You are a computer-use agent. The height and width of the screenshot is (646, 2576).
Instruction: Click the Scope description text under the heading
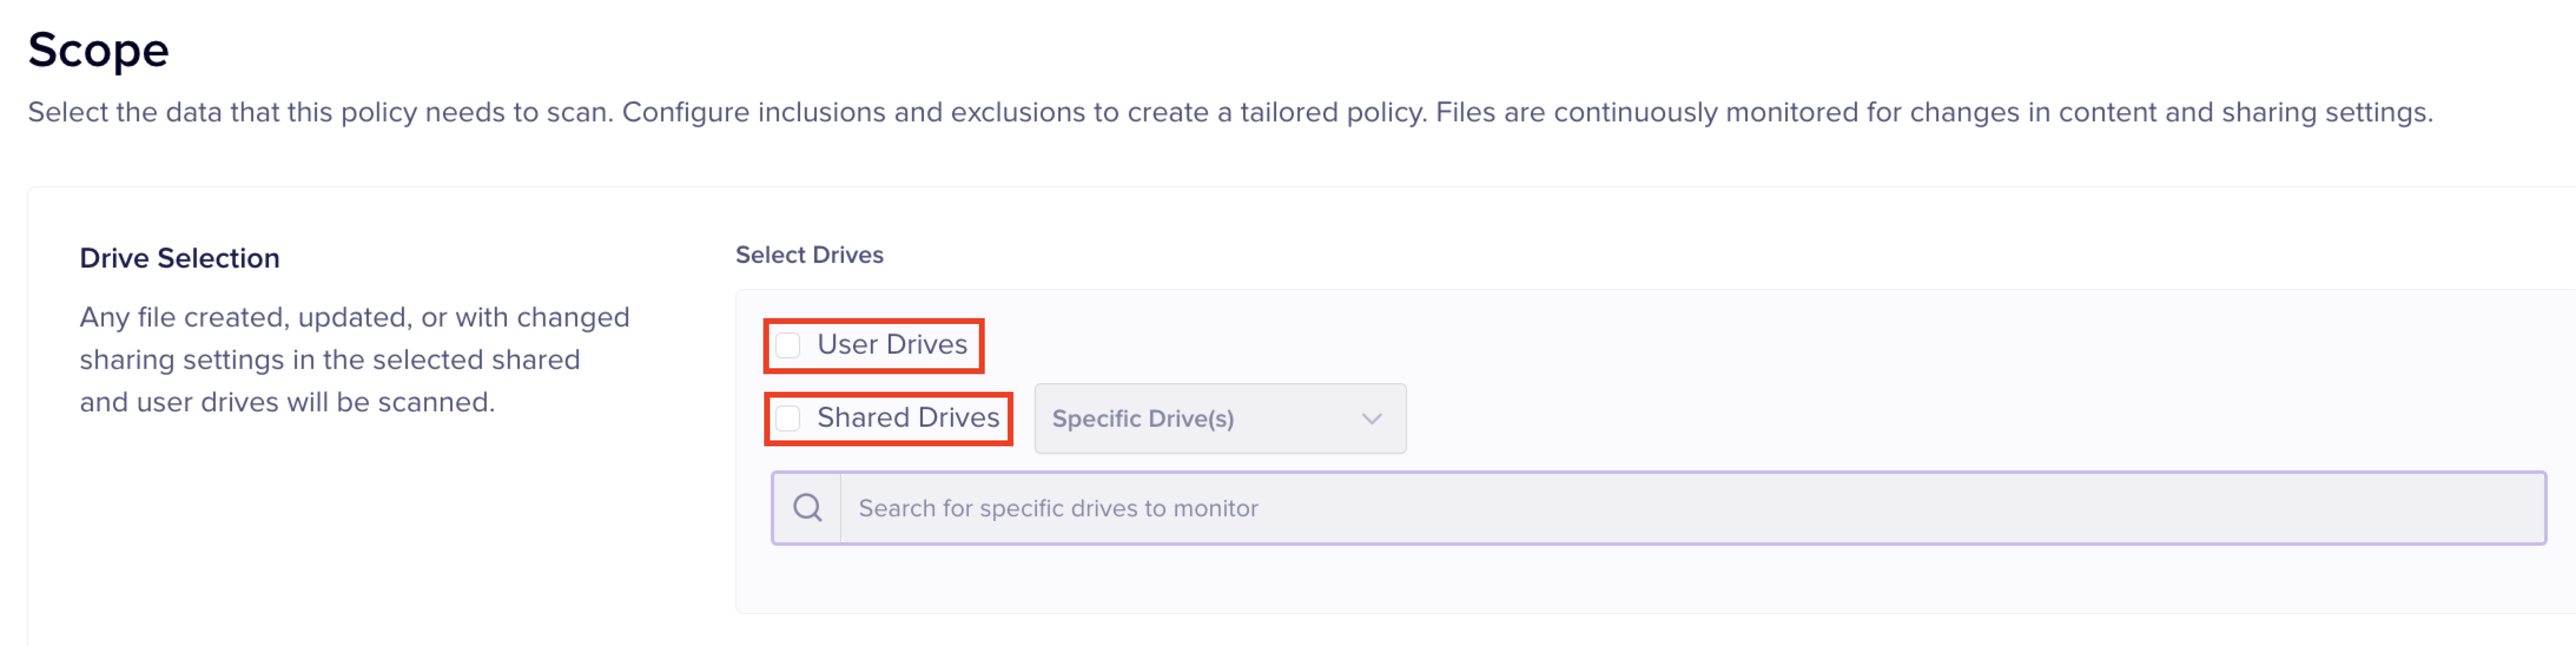[1229, 112]
